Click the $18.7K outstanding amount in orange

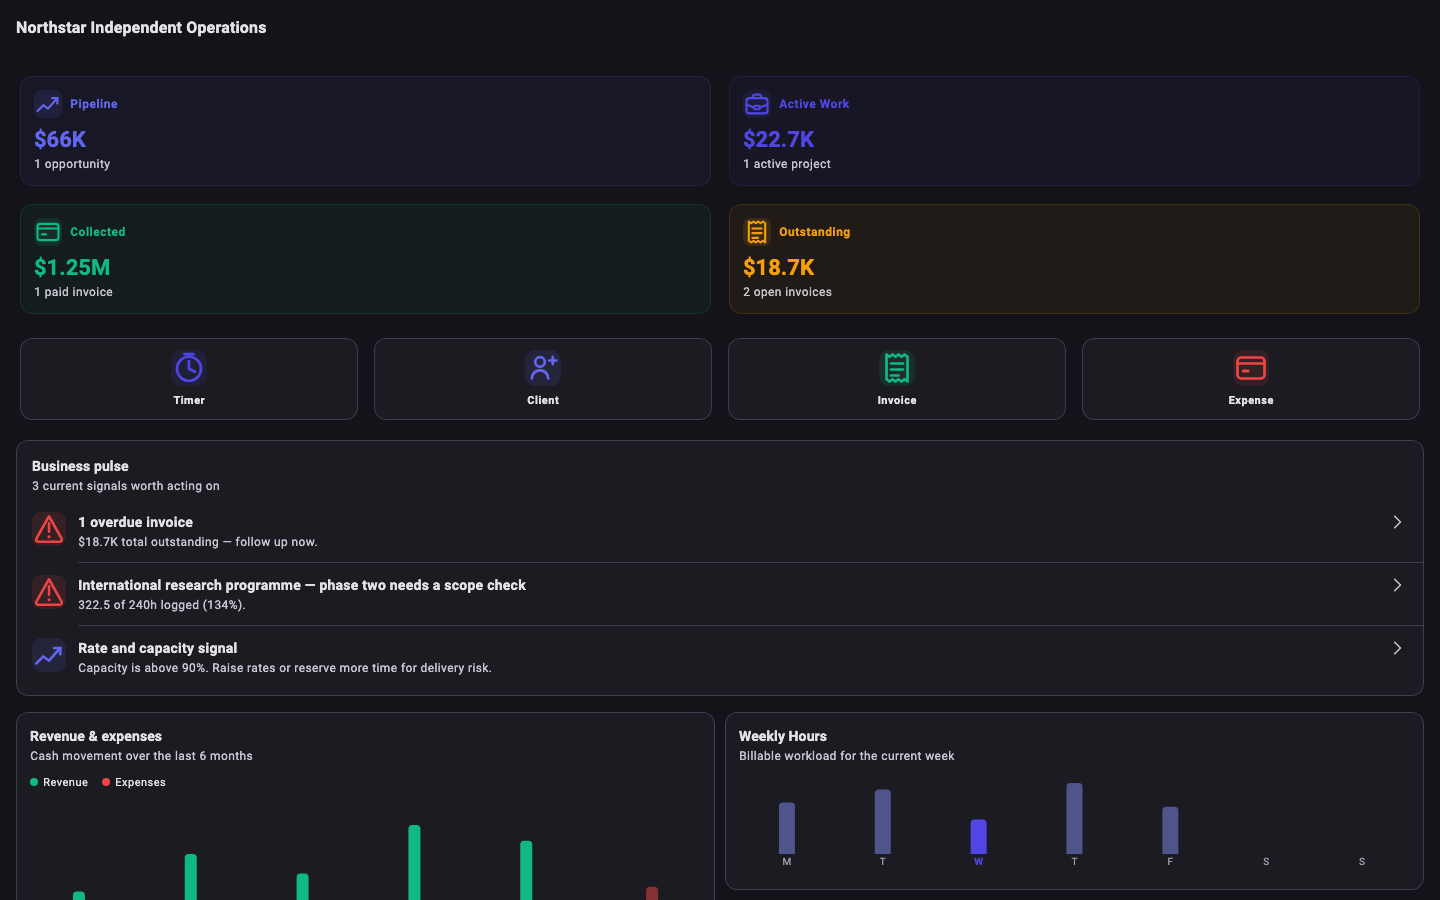(779, 267)
